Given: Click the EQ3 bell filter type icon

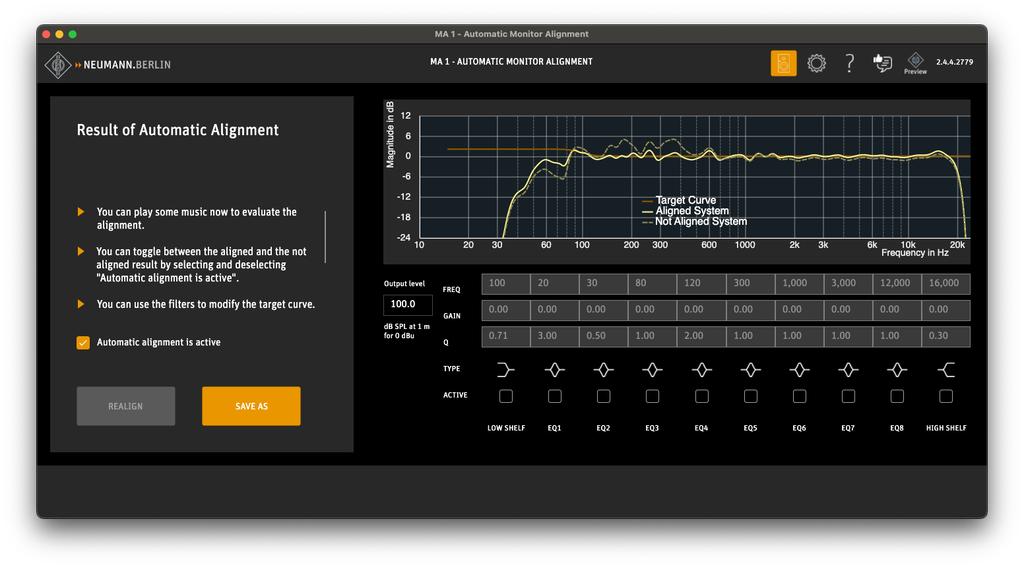Looking at the screenshot, I should [652, 370].
